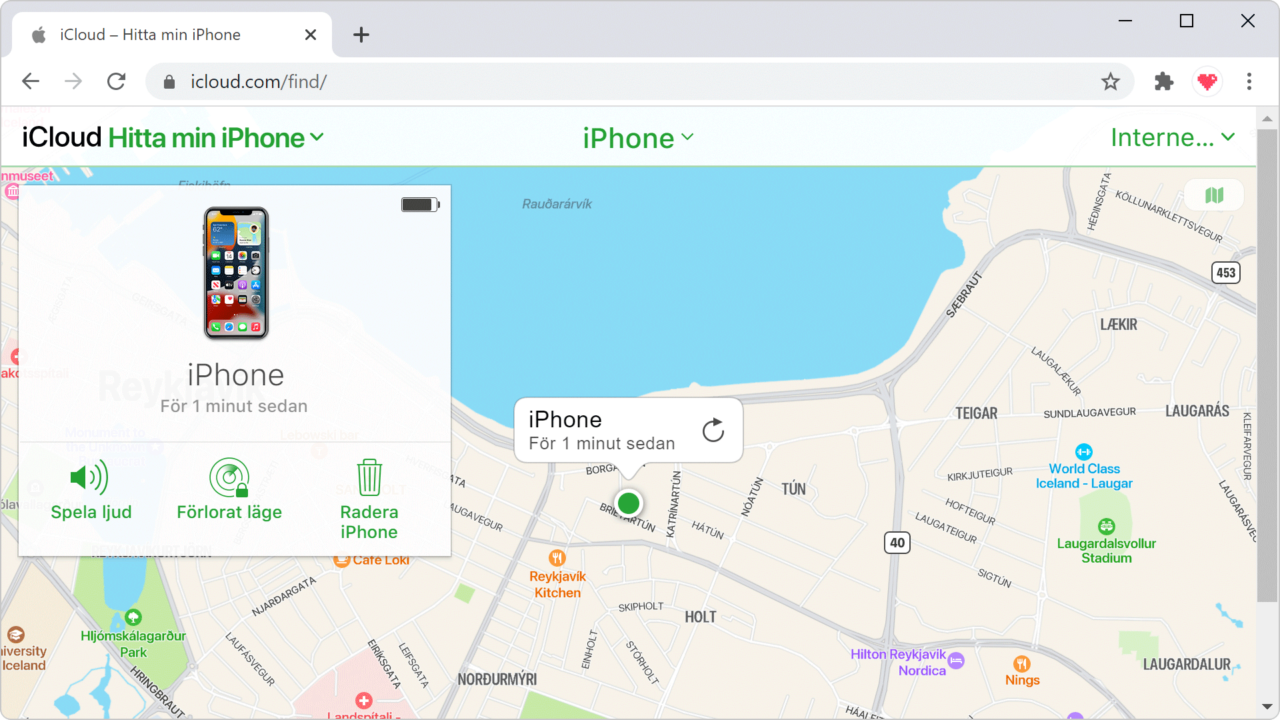Click the Cafe Loki map marker
The image size is (1280, 720).
(x=342, y=560)
